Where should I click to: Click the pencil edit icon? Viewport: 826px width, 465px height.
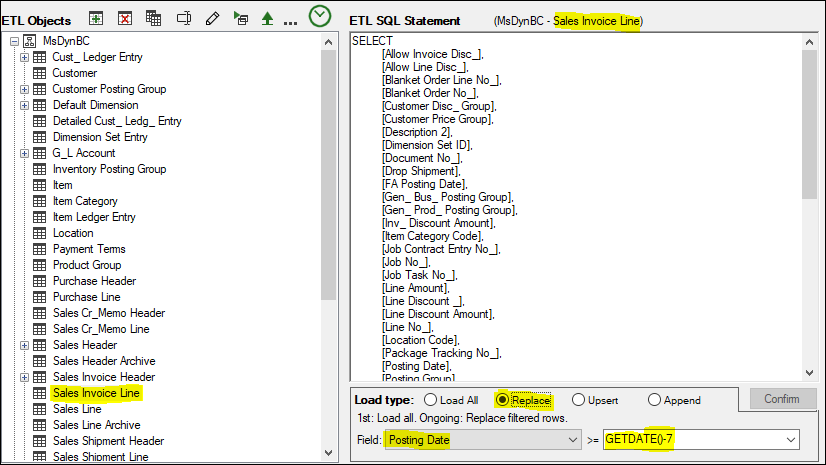[x=212, y=19]
